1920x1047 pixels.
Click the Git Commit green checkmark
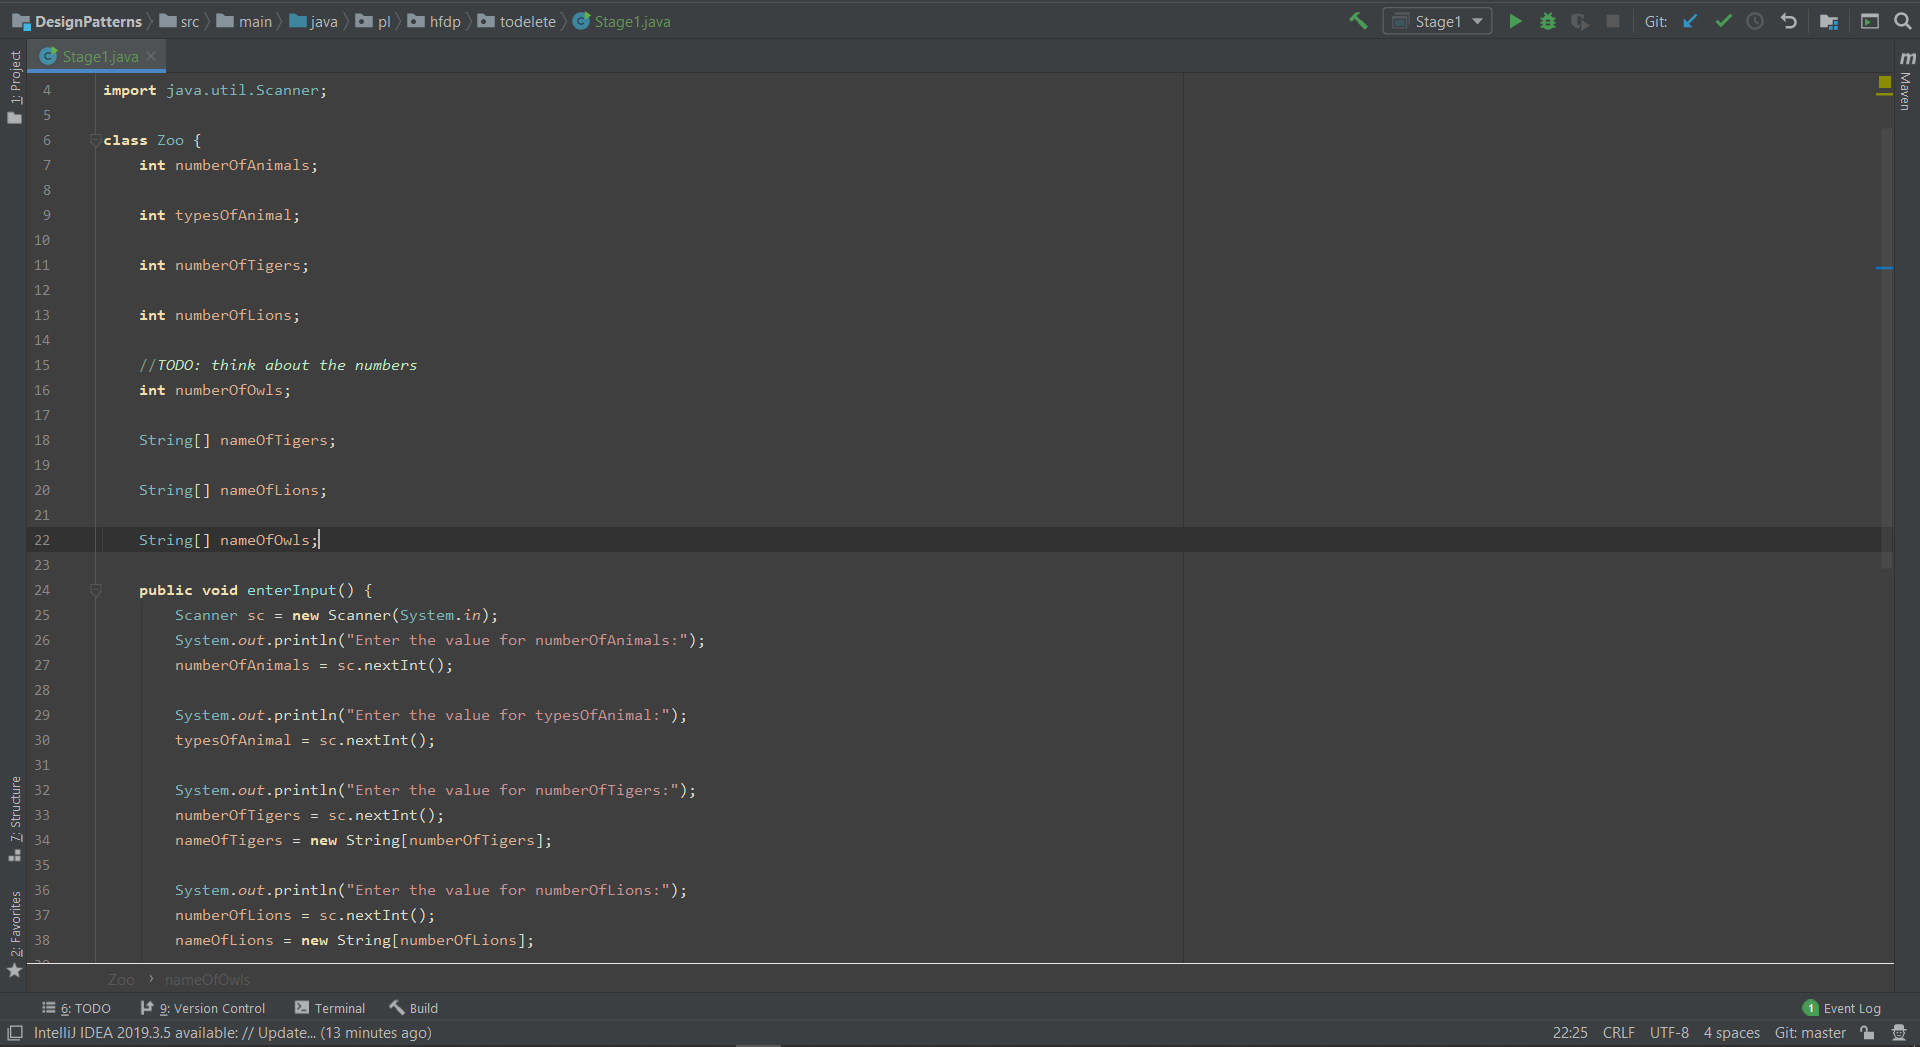pos(1723,21)
